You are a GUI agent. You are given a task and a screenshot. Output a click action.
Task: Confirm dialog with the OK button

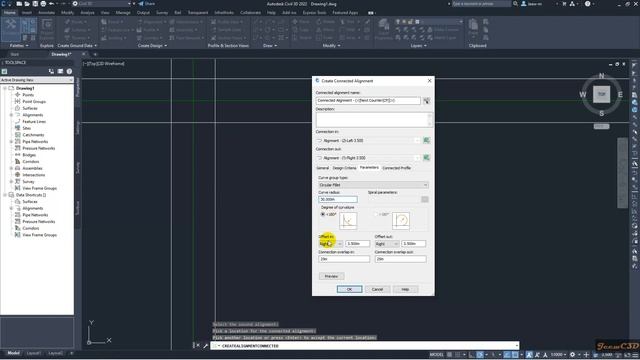349,289
